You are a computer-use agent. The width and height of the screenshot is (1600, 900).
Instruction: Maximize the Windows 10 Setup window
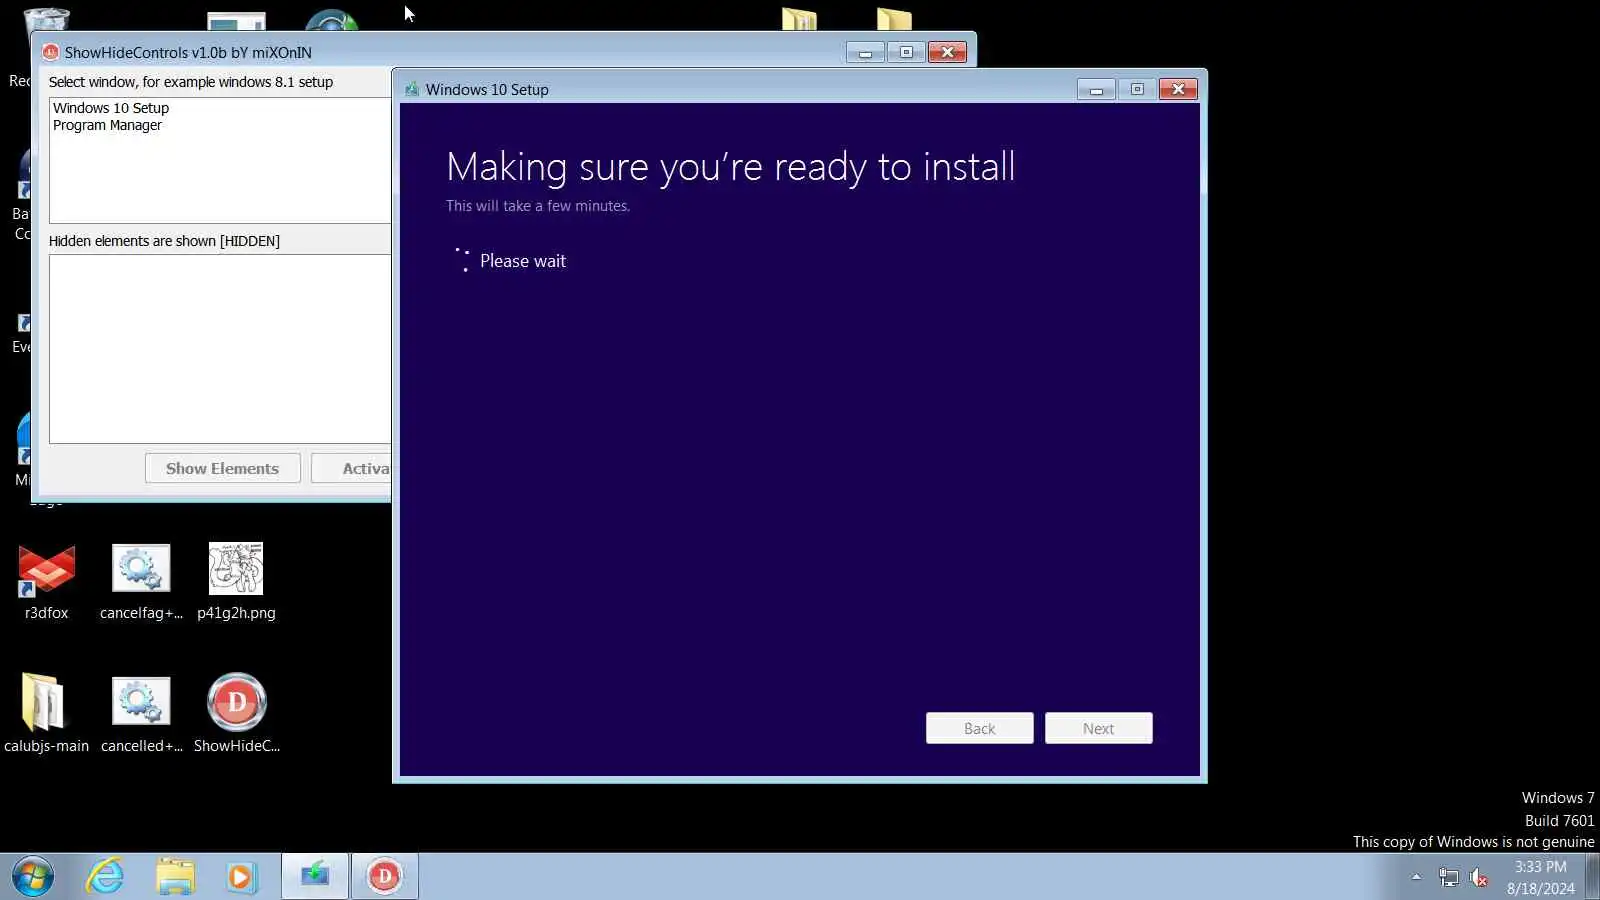[1137, 89]
